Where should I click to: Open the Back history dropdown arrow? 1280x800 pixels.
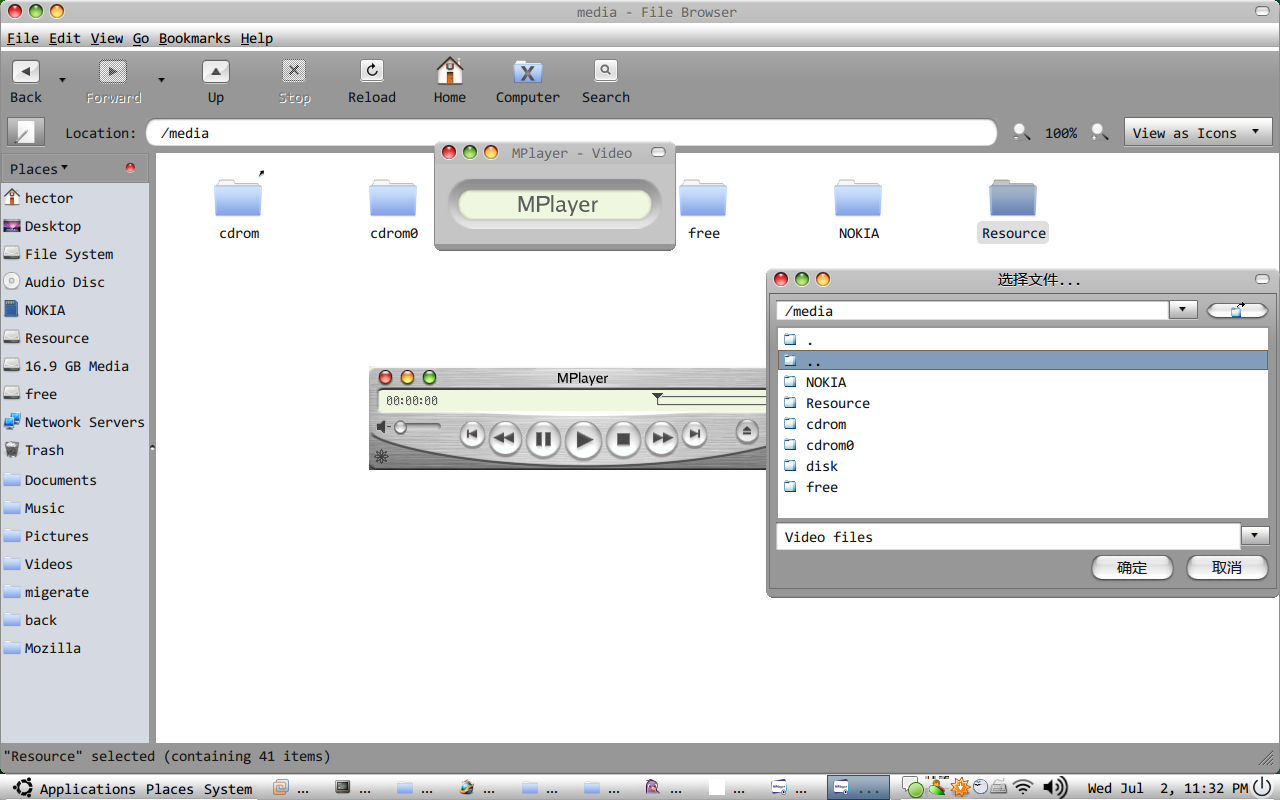(62, 80)
